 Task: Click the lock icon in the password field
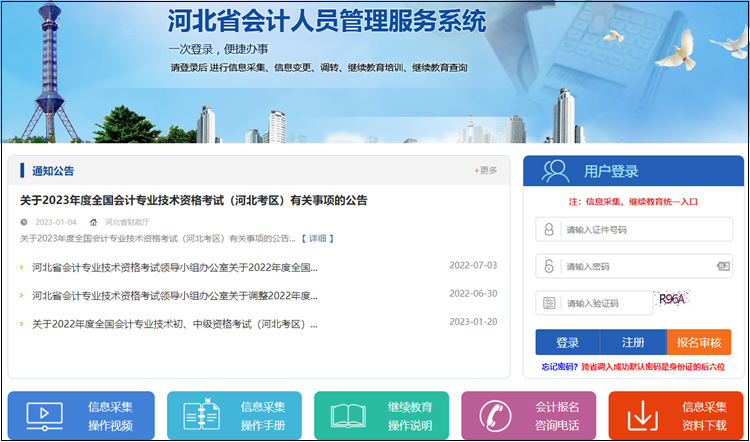[549, 266]
